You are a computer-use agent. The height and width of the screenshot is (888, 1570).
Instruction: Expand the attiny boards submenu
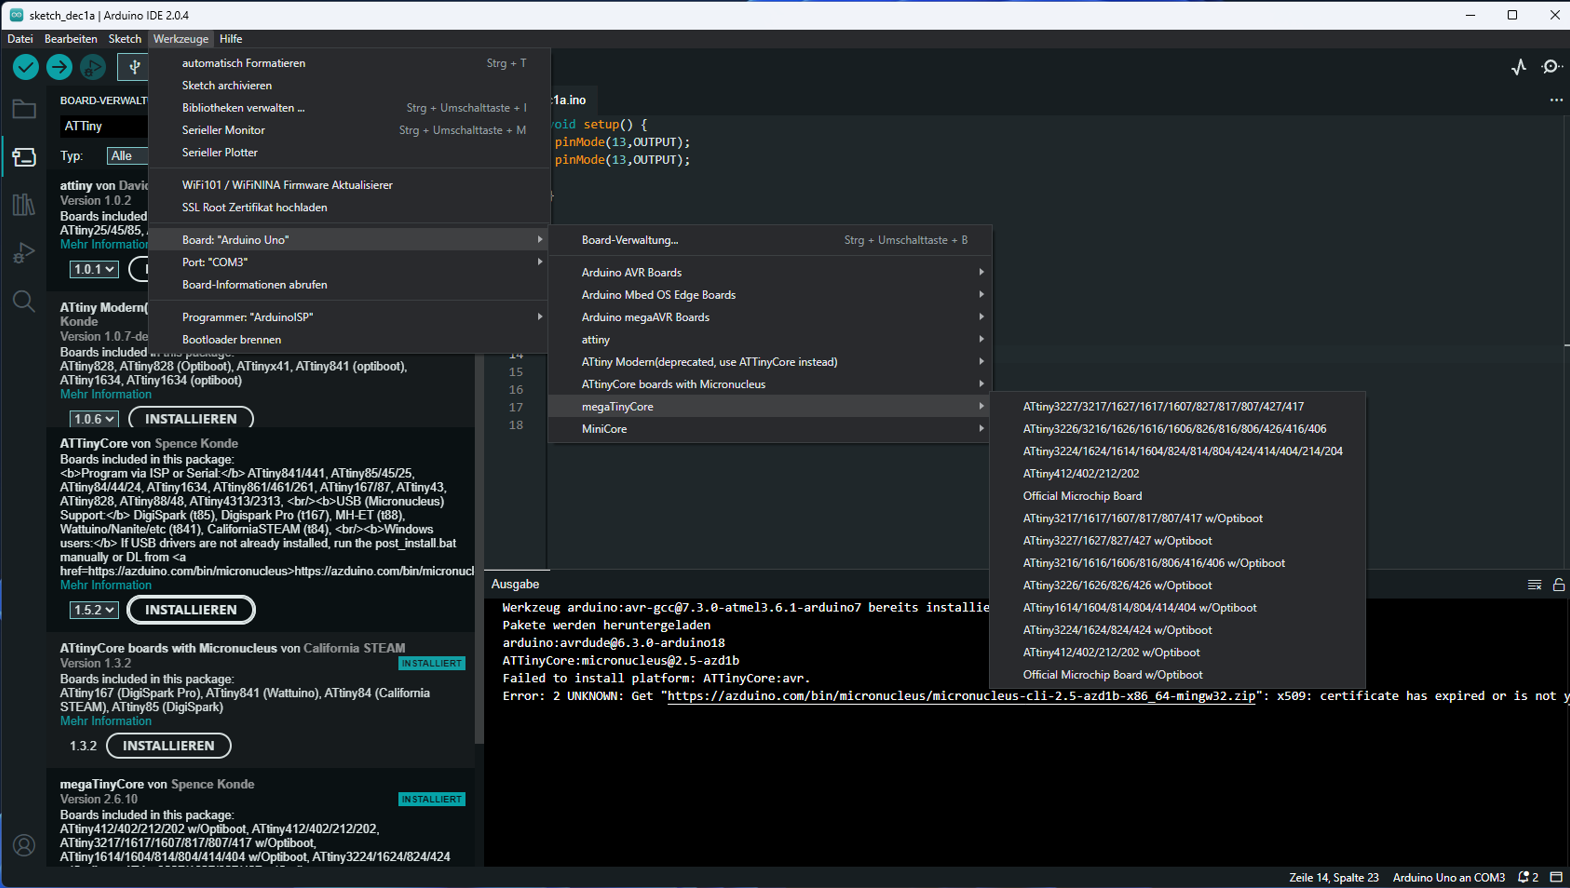tap(768, 340)
